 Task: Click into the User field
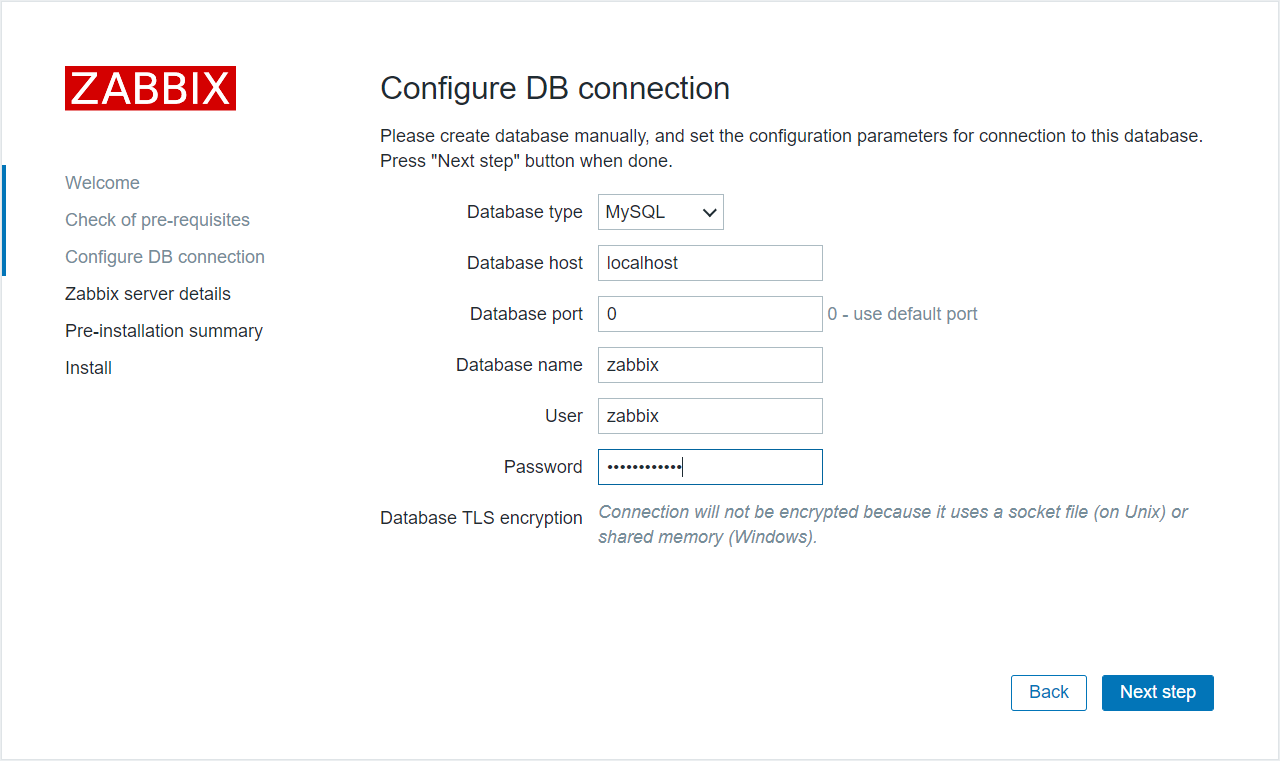coord(710,416)
